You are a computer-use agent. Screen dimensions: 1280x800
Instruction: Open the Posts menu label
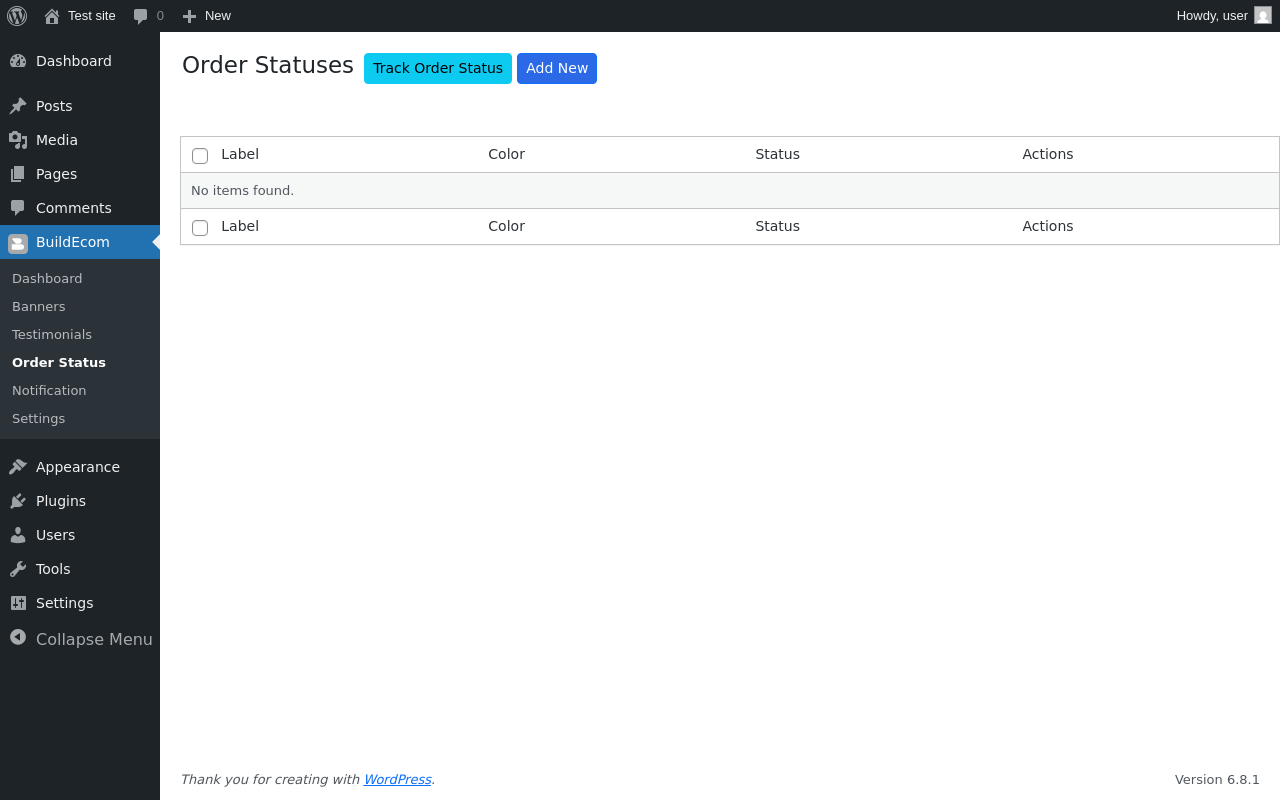pyautogui.click(x=54, y=106)
